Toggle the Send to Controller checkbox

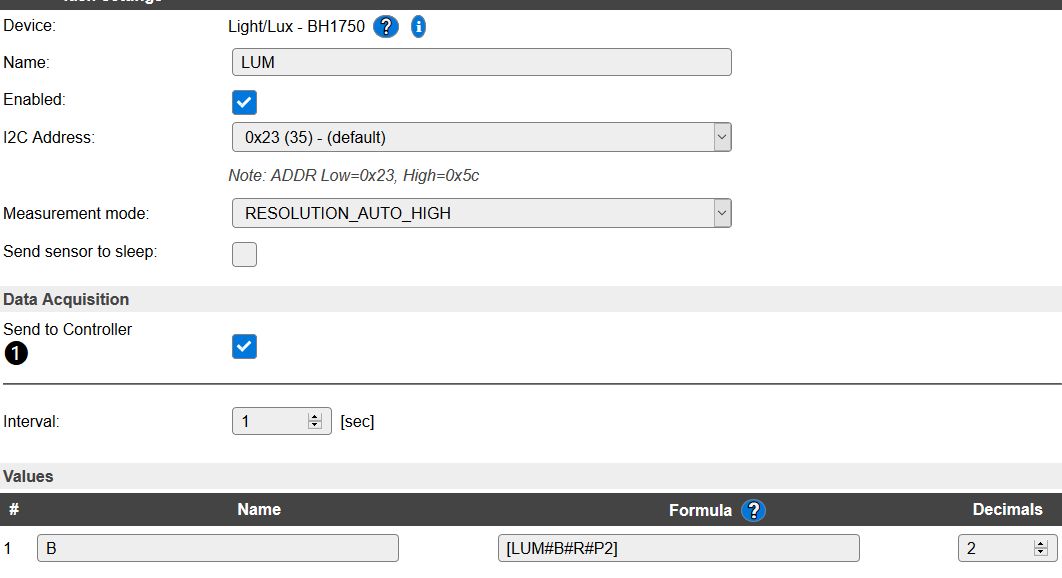[x=245, y=346]
